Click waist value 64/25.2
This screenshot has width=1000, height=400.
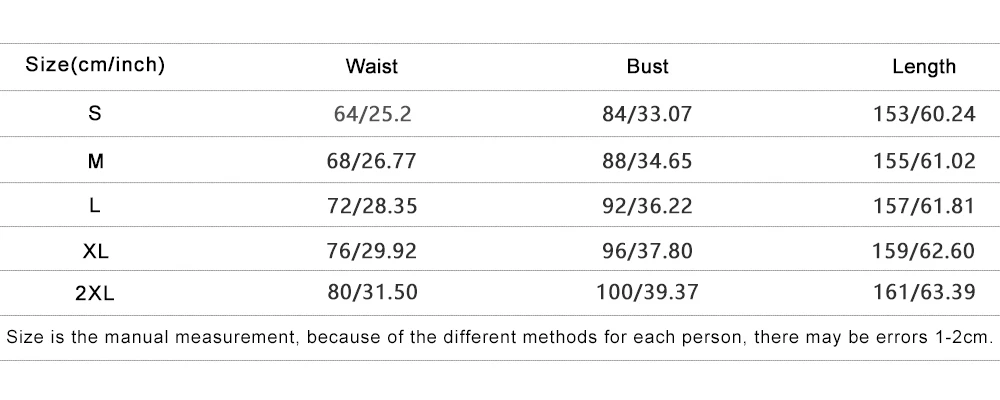[373, 114]
